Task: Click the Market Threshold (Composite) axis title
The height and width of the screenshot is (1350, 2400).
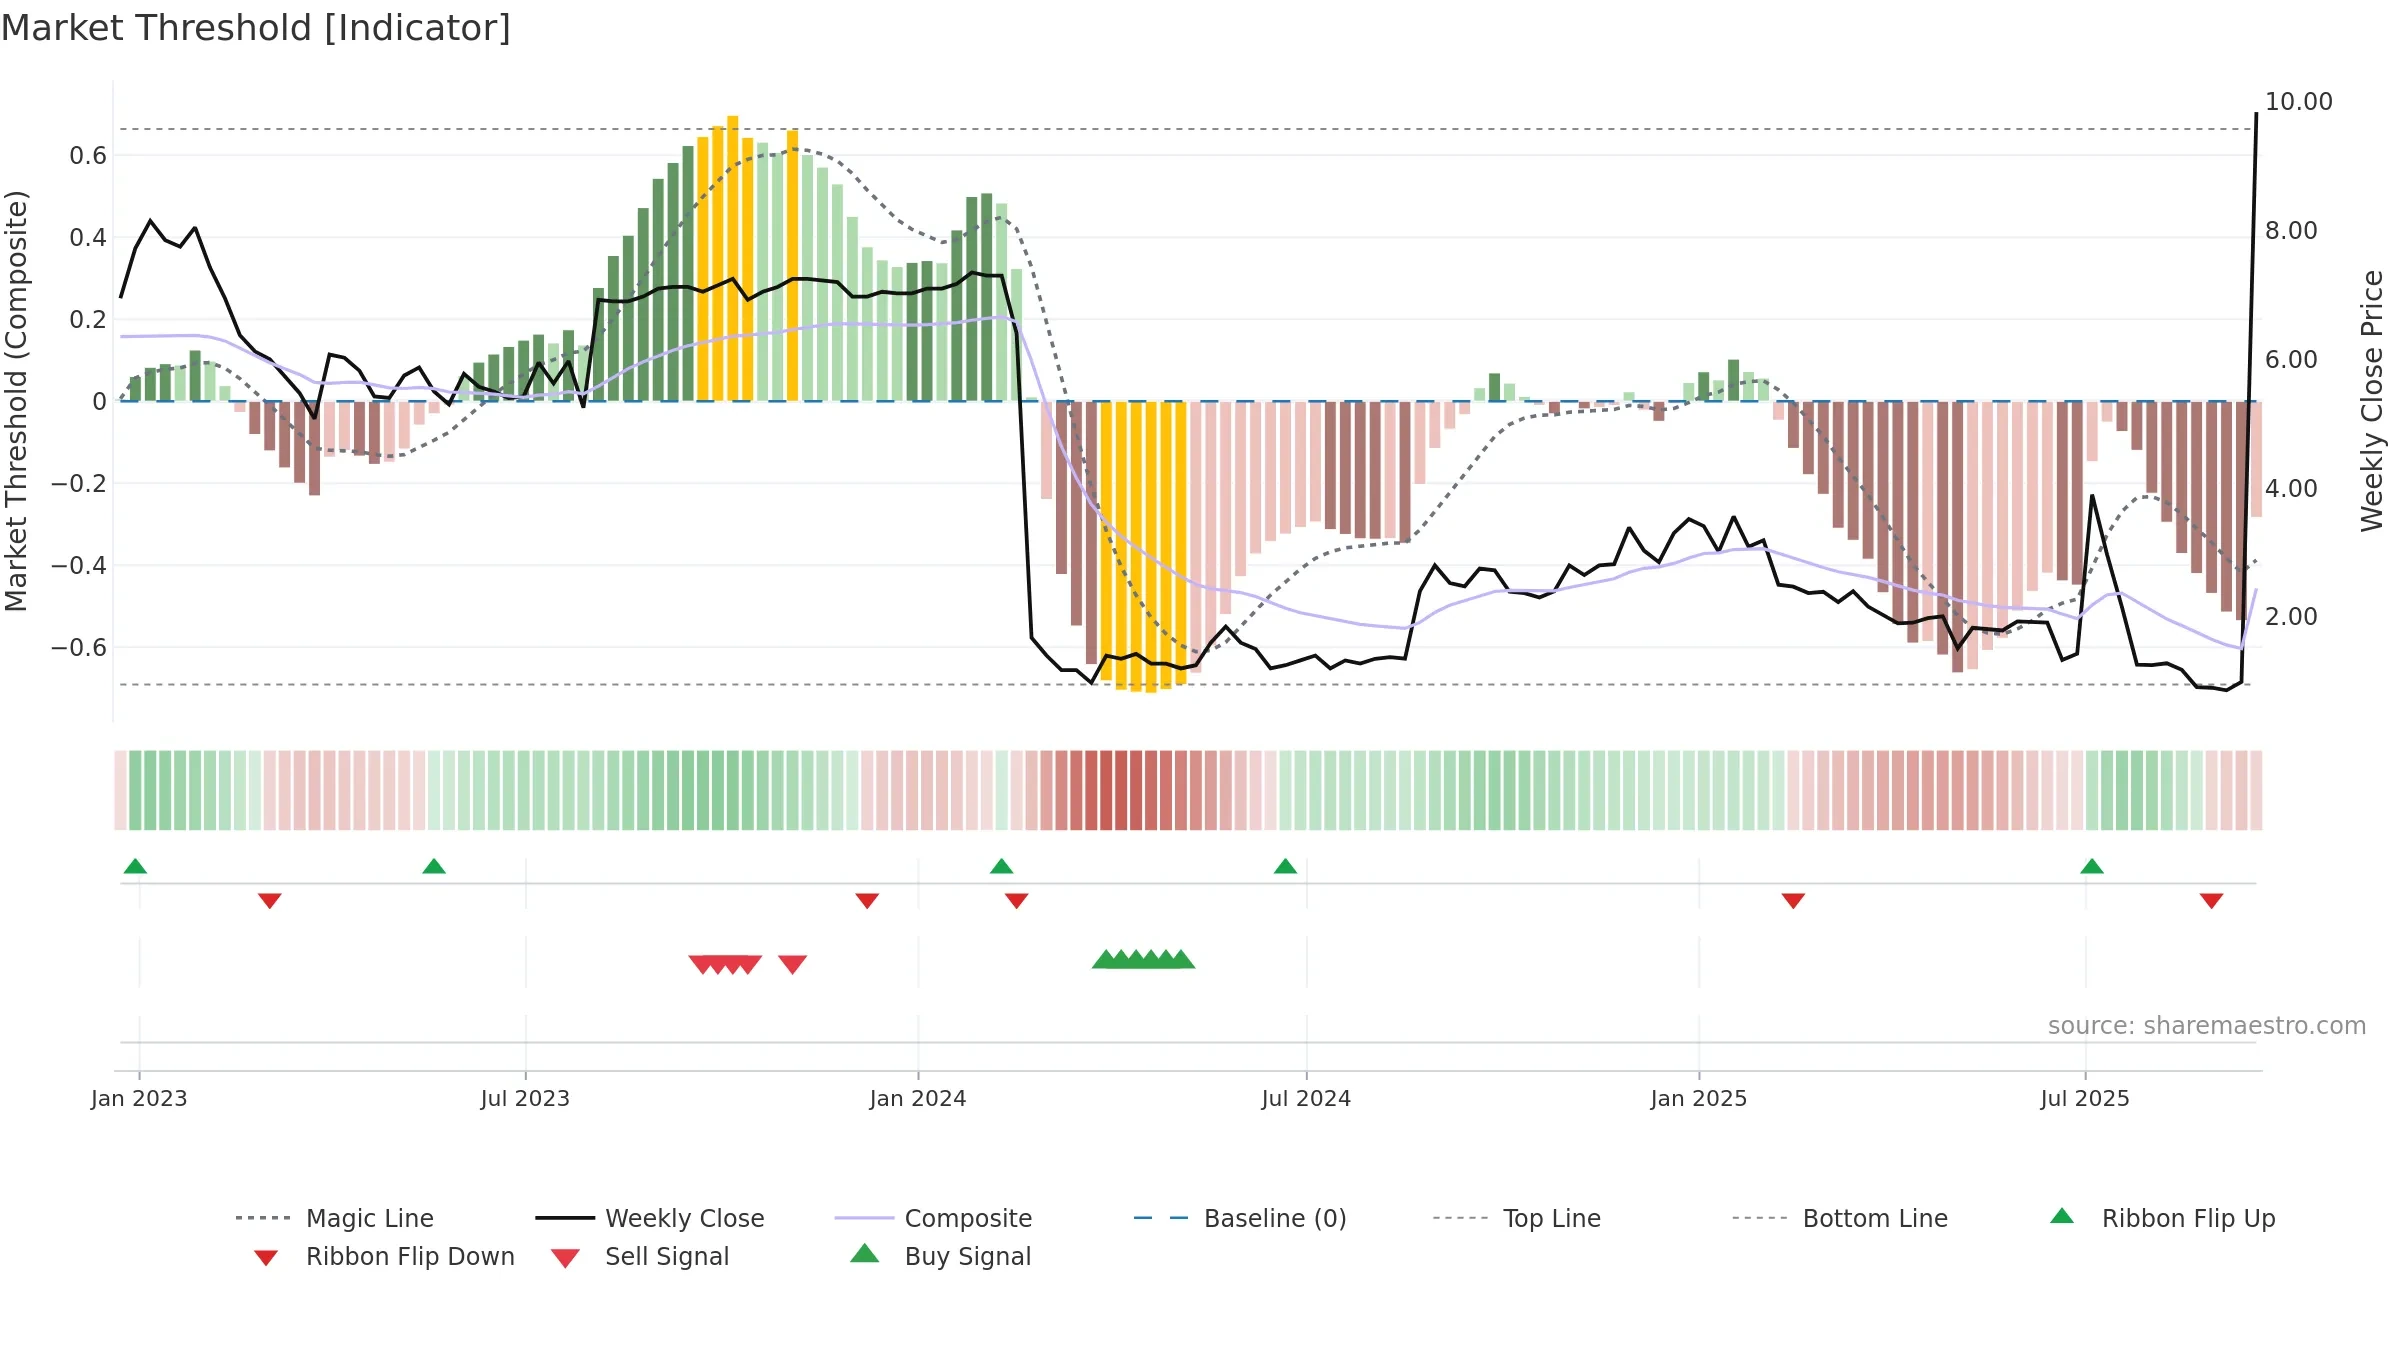Action: click(17, 401)
